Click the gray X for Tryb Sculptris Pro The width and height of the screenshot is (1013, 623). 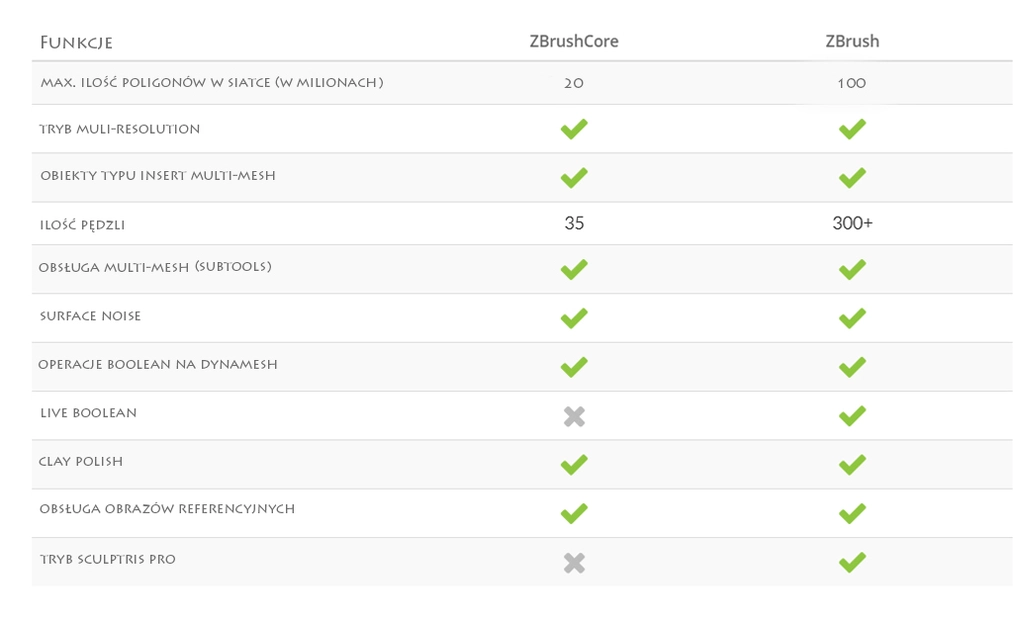(574, 563)
